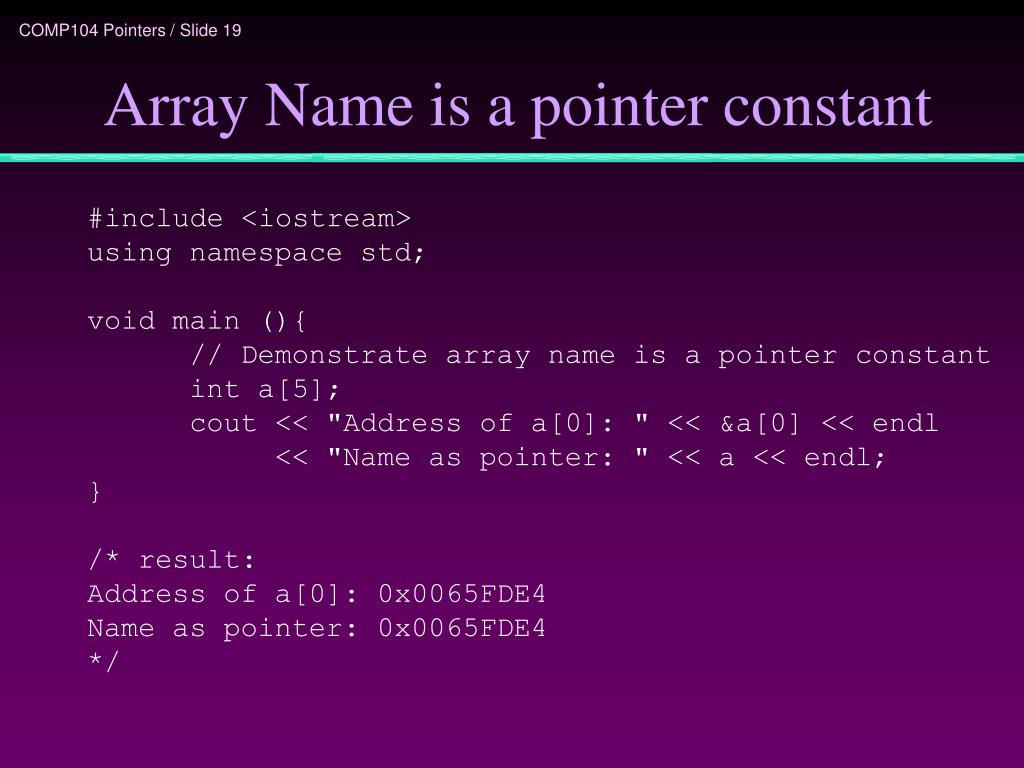Click the '/* result:' comment opener
1024x768 pixels.
coord(171,560)
